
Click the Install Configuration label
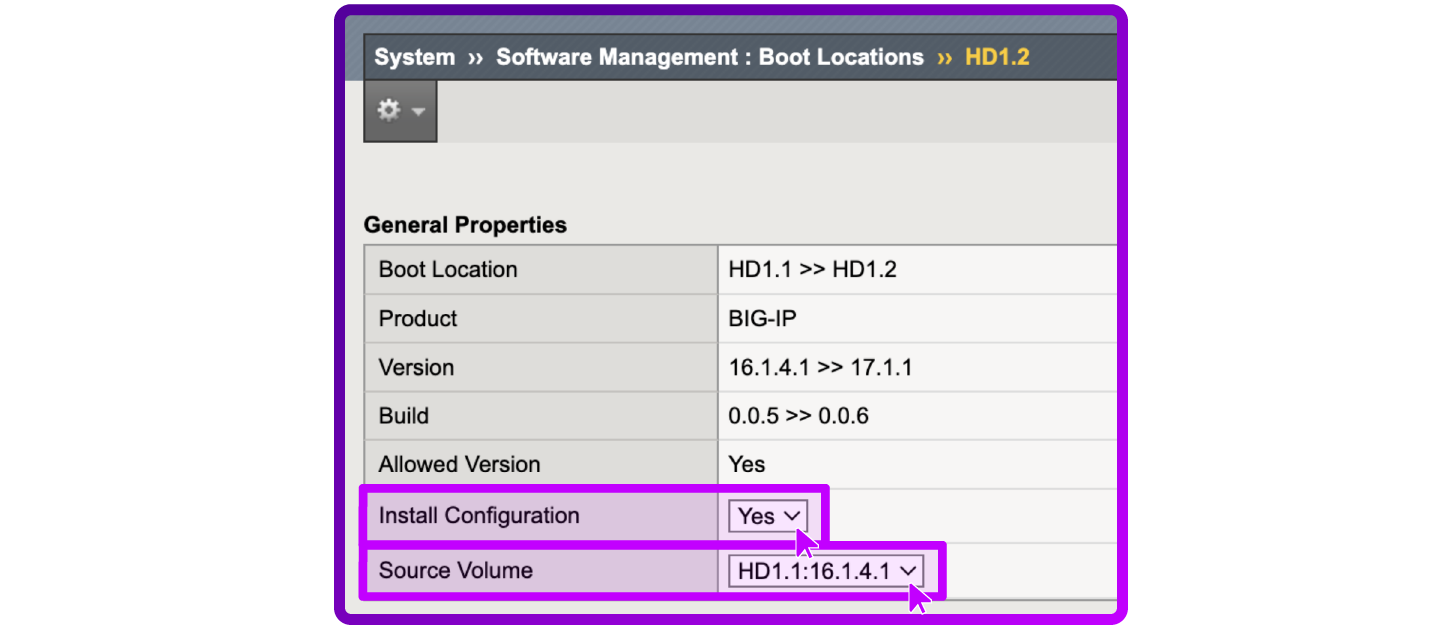[479, 516]
